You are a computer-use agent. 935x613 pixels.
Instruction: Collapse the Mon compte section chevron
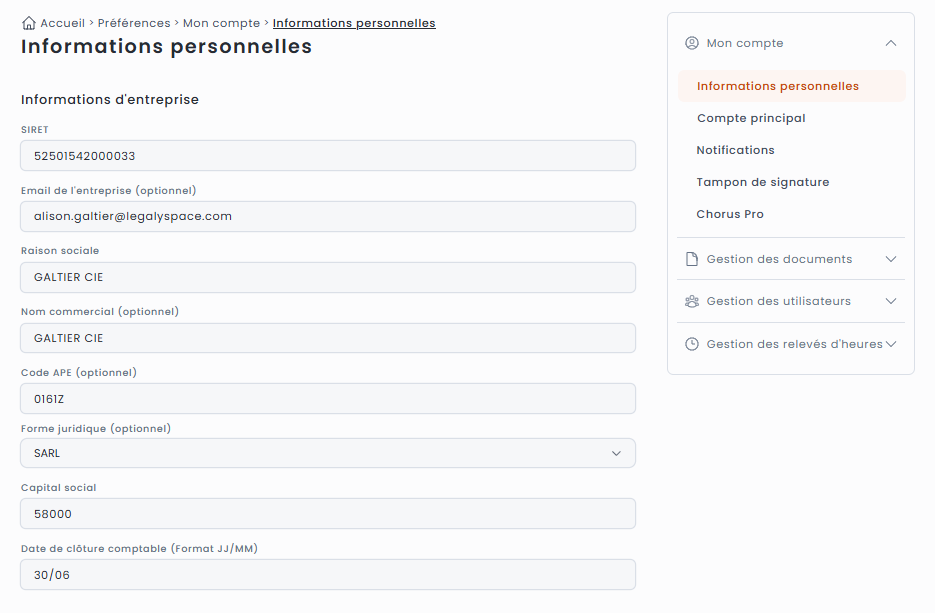[891, 43]
